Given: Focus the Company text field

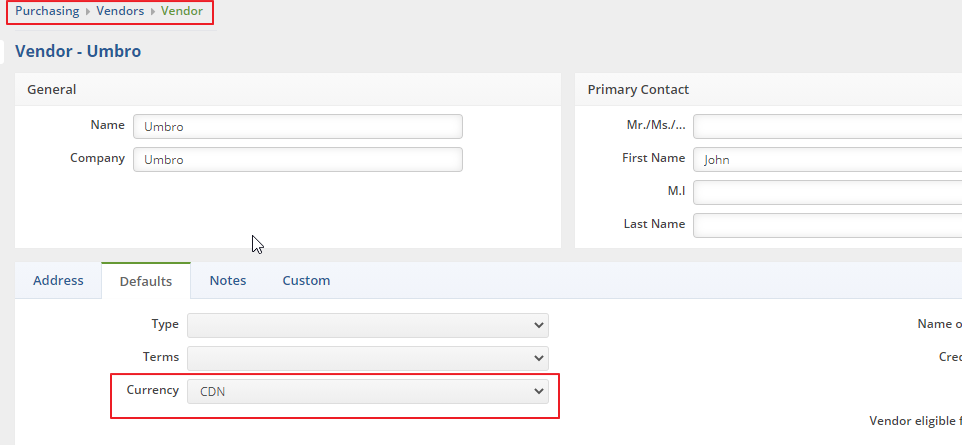Looking at the screenshot, I should (x=297, y=159).
